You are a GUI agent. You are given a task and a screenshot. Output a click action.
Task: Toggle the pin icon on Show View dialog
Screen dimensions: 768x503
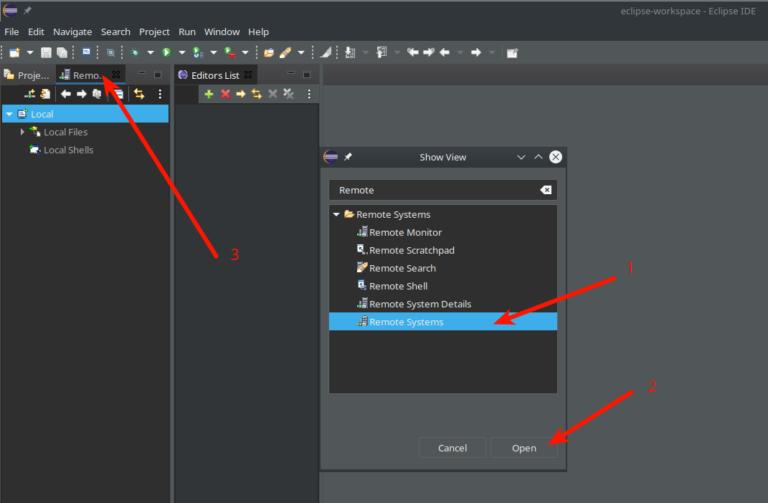[348, 157]
